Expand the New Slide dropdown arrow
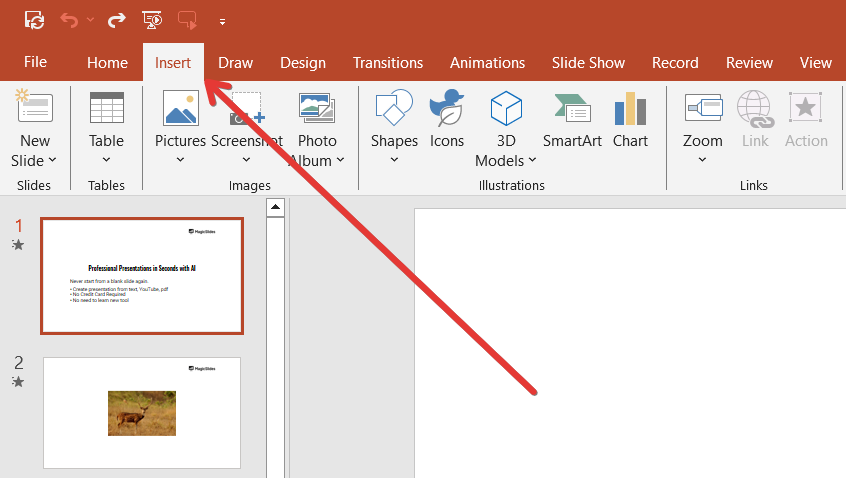The height and width of the screenshot is (478, 846). tap(52, 161)
